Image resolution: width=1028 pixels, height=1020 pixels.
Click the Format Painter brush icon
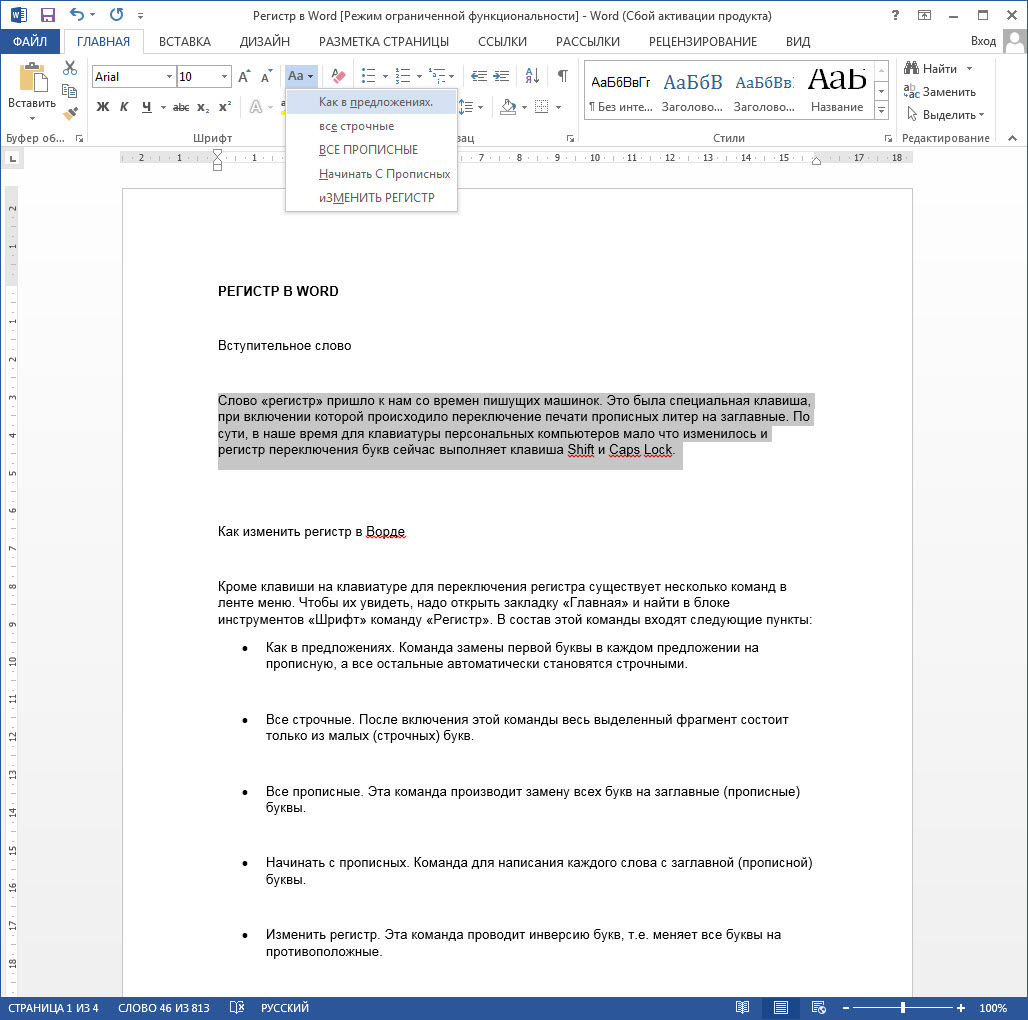pyautogui.click(x=70, y=113)
